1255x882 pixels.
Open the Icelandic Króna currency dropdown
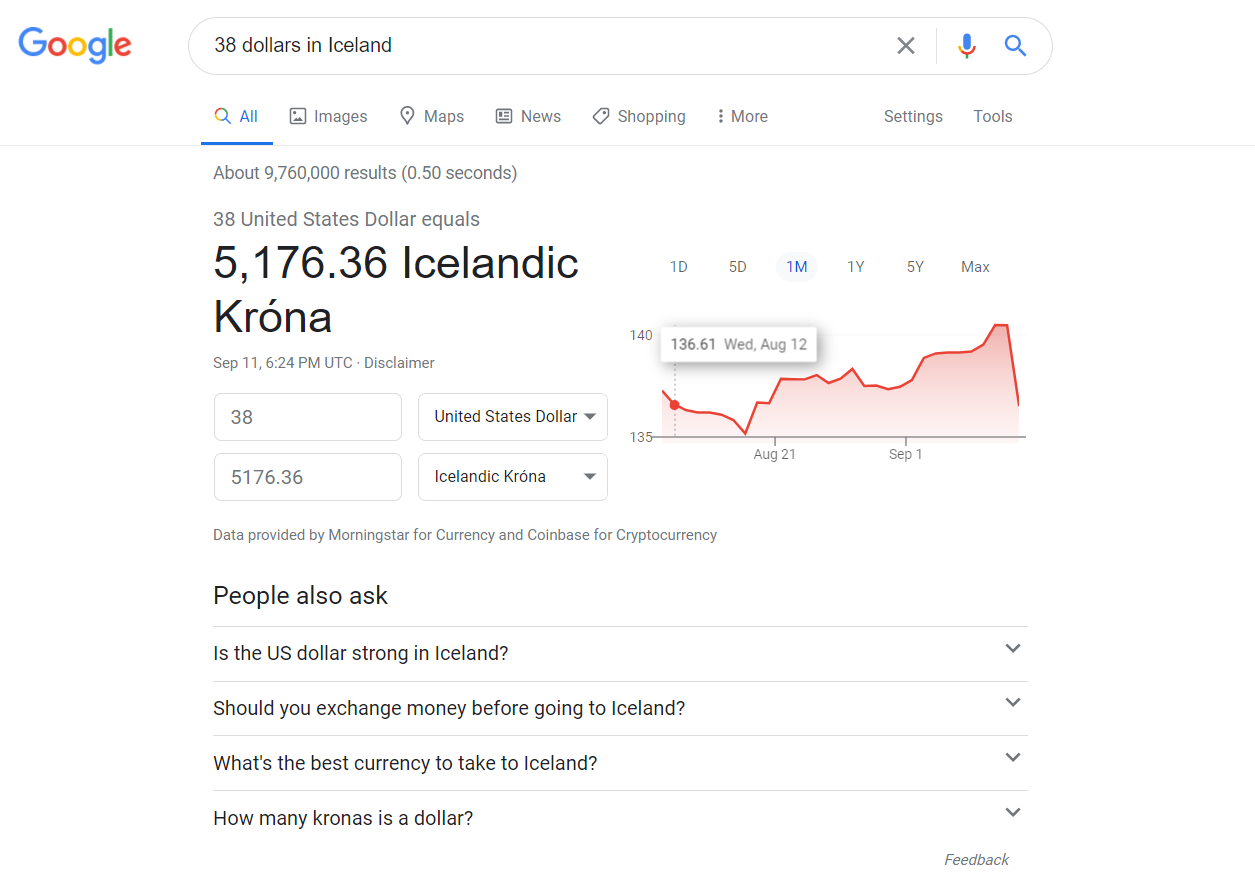[x=513, y=477]
